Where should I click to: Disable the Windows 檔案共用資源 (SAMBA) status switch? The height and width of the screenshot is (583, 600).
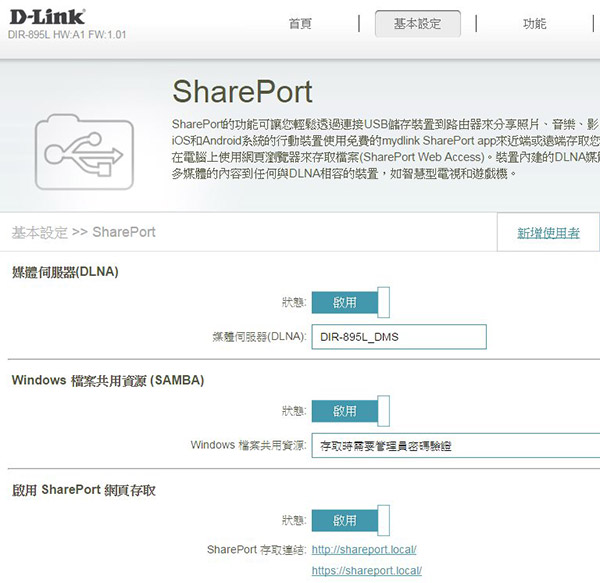[x=350, y=411]
